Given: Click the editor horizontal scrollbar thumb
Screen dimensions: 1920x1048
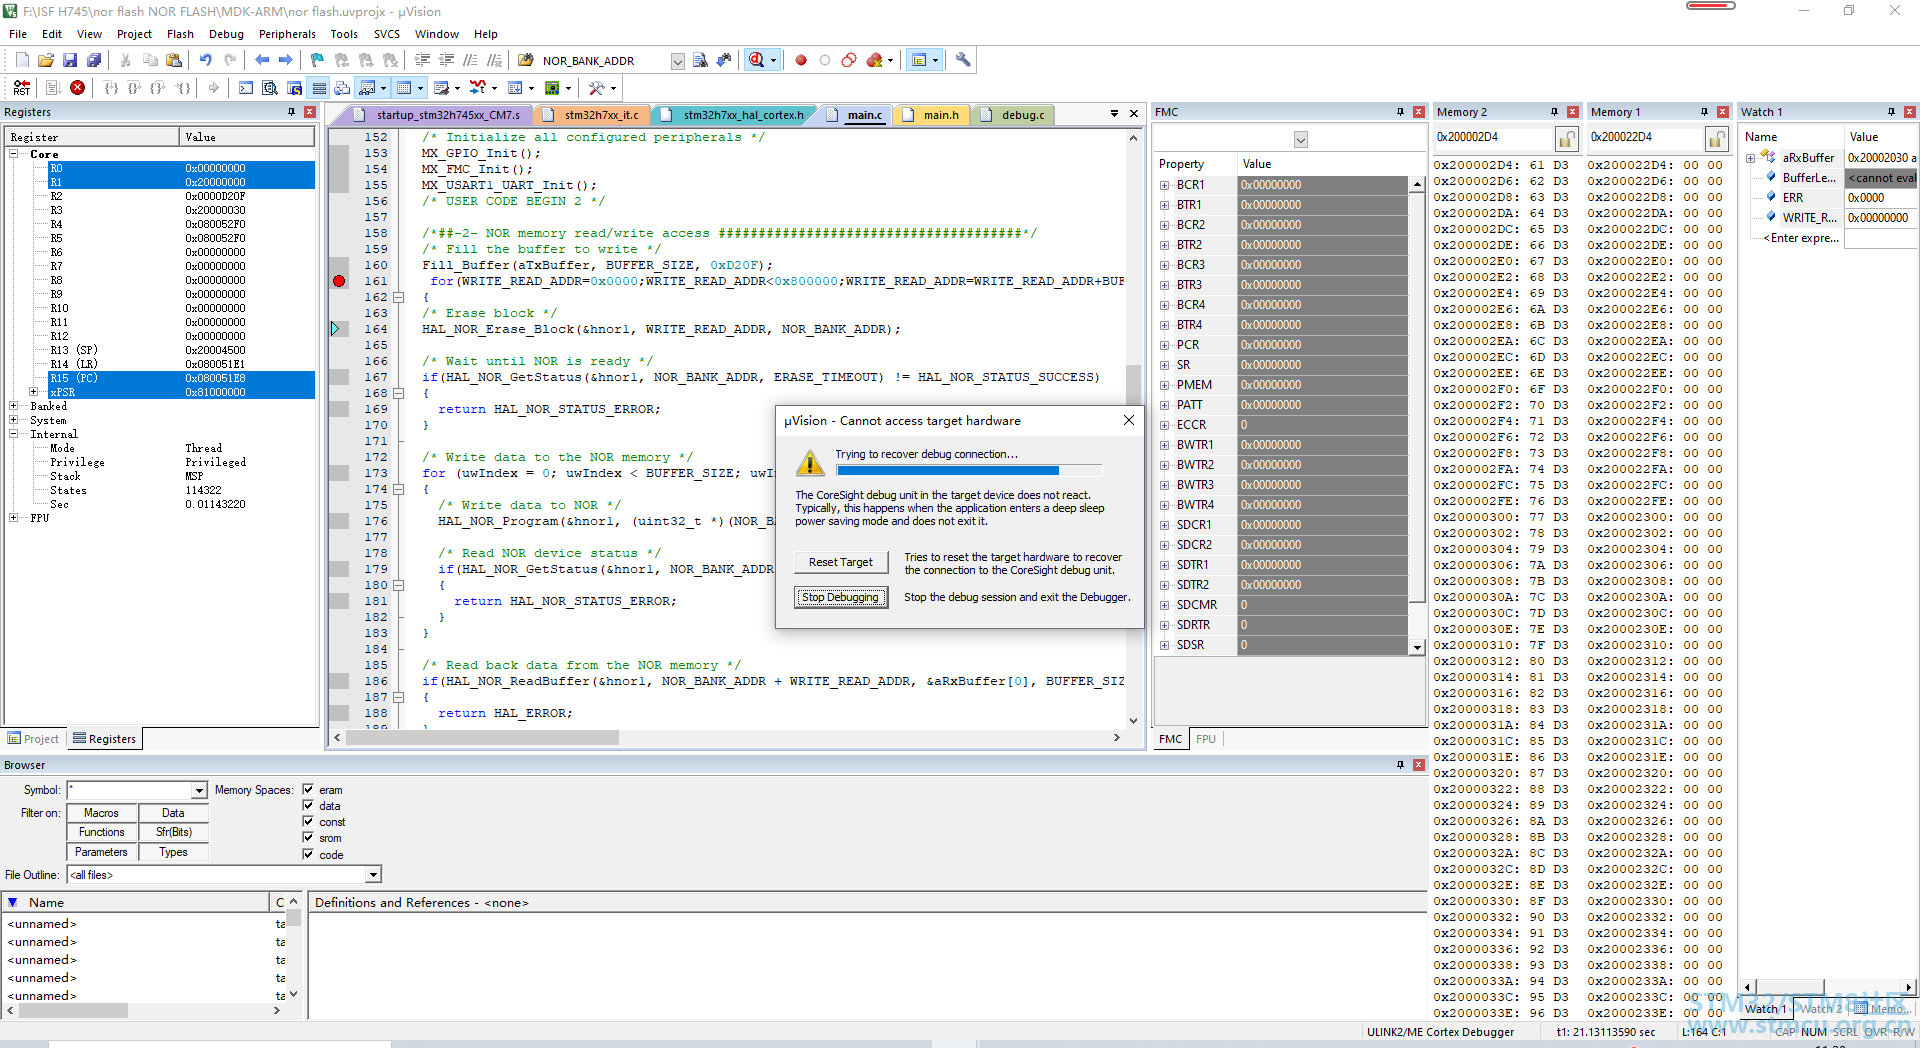Looking at the screenshot, I should (x=482, y=738).
